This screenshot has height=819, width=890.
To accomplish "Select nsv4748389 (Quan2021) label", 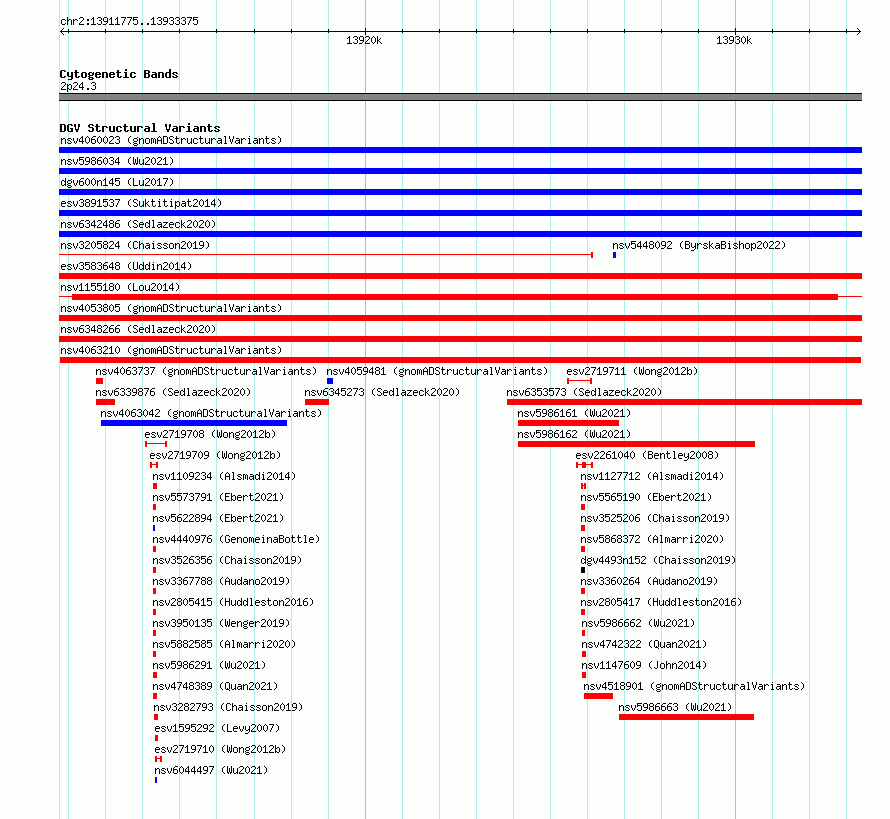I will pos(215,686).
